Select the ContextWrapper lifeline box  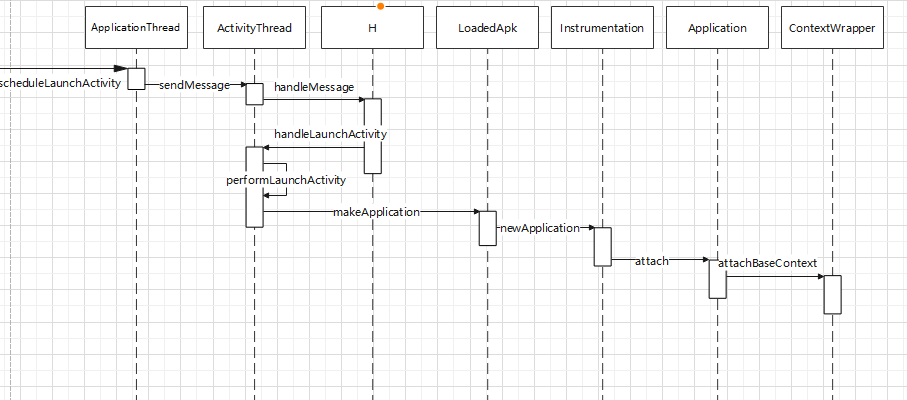(832, 28)
